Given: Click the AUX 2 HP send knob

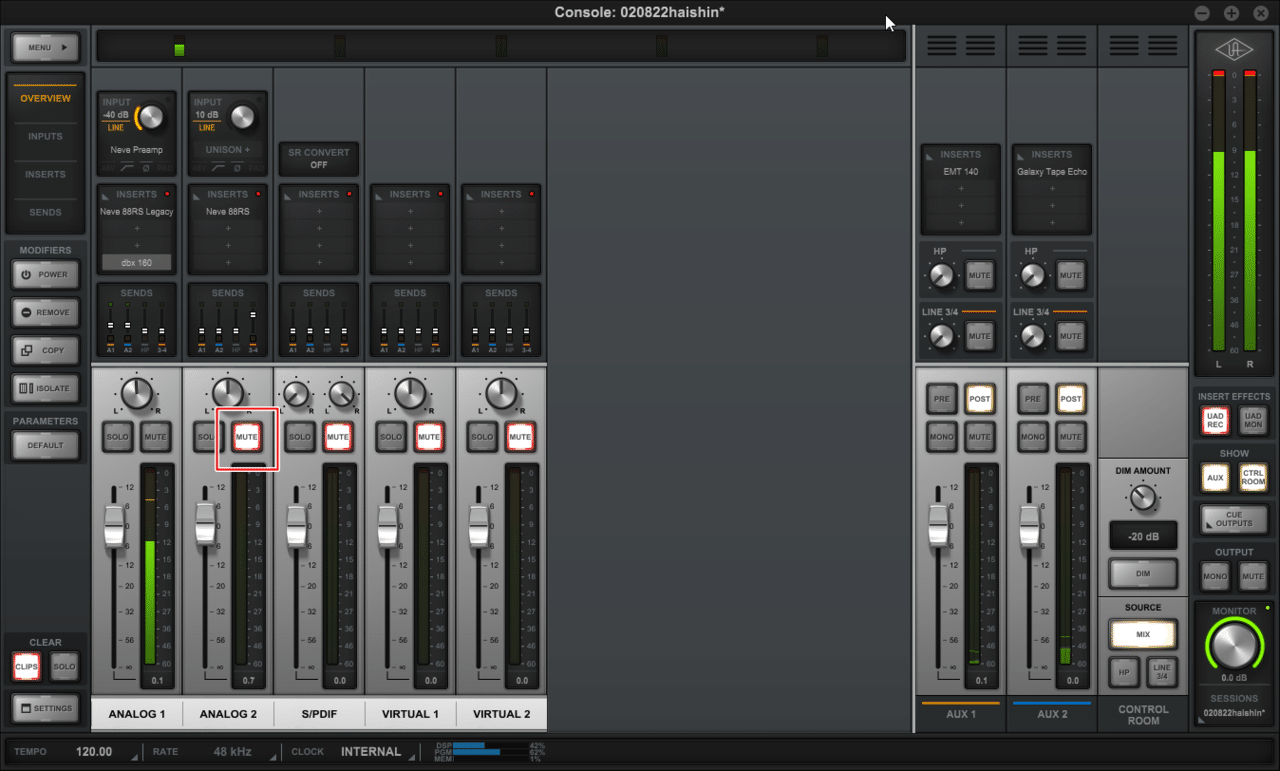Looking at the screenshot, I should coord(1032,275).
